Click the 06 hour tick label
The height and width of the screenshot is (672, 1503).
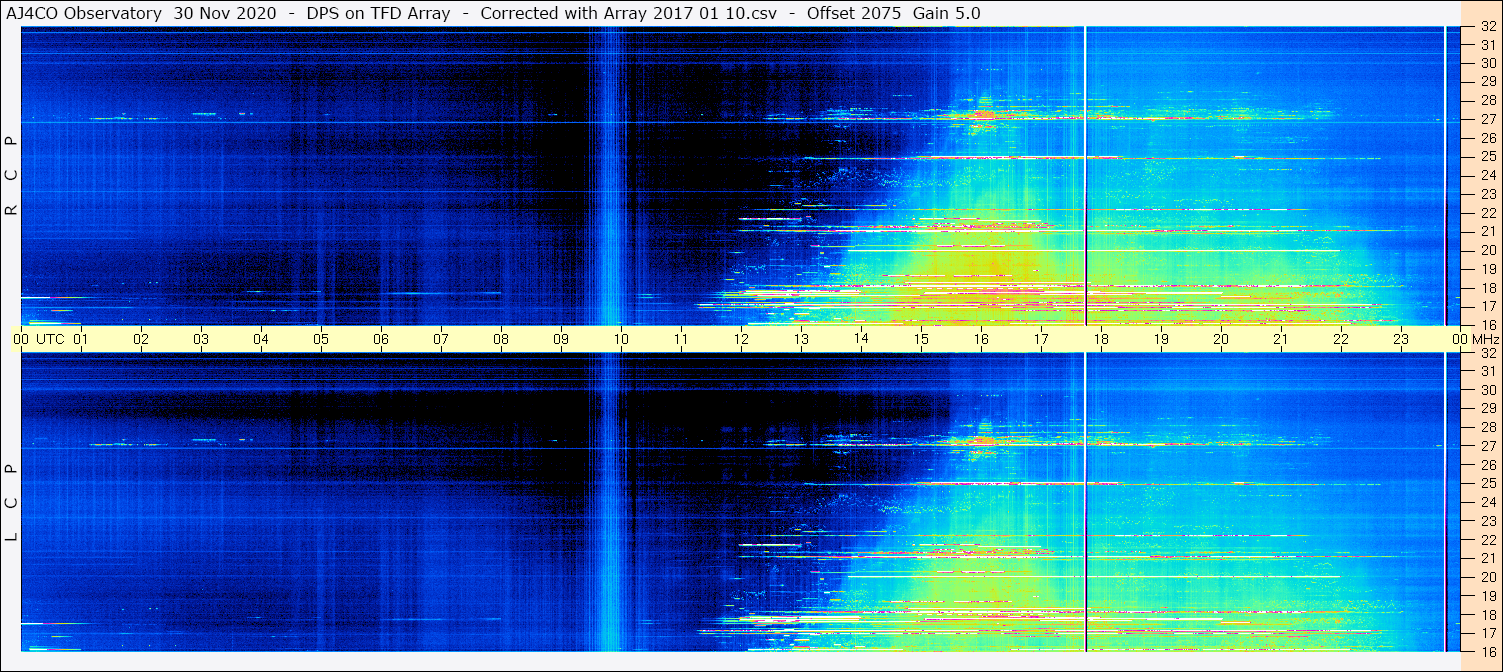(x=381, y=339)
